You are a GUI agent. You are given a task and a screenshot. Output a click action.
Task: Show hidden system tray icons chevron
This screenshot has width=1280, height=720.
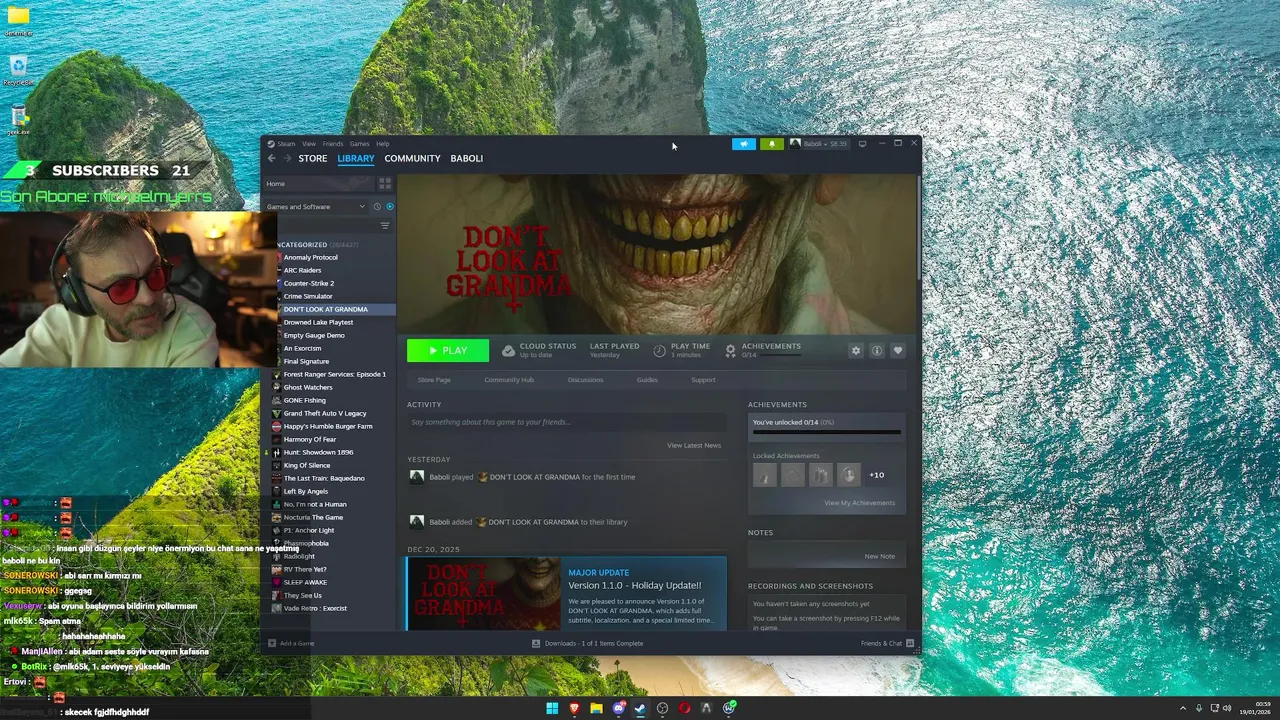[1183, 708]
